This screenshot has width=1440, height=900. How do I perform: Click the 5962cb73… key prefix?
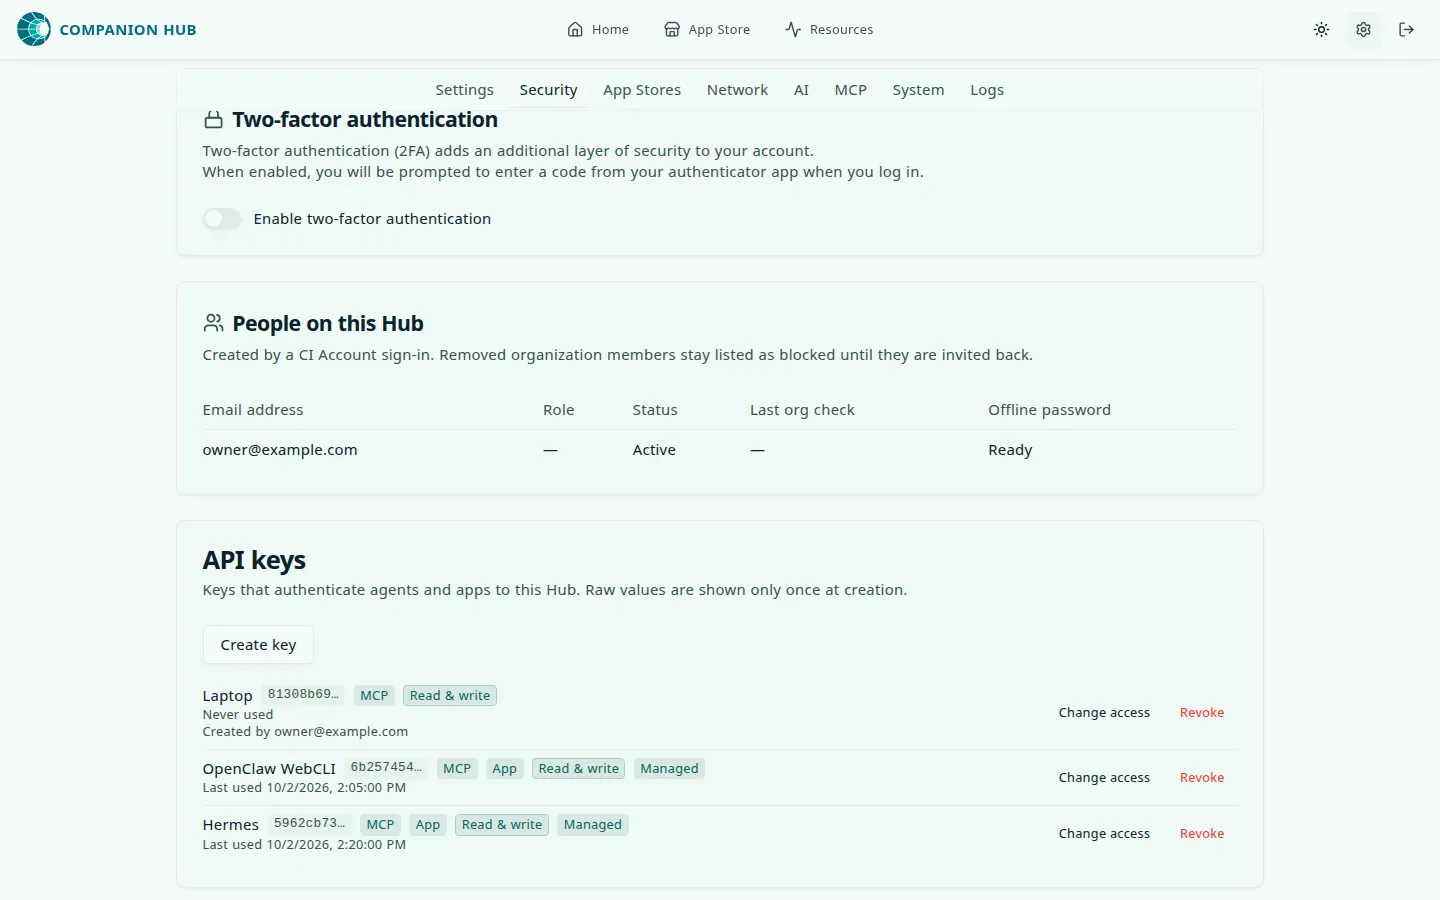click(309, 823)
